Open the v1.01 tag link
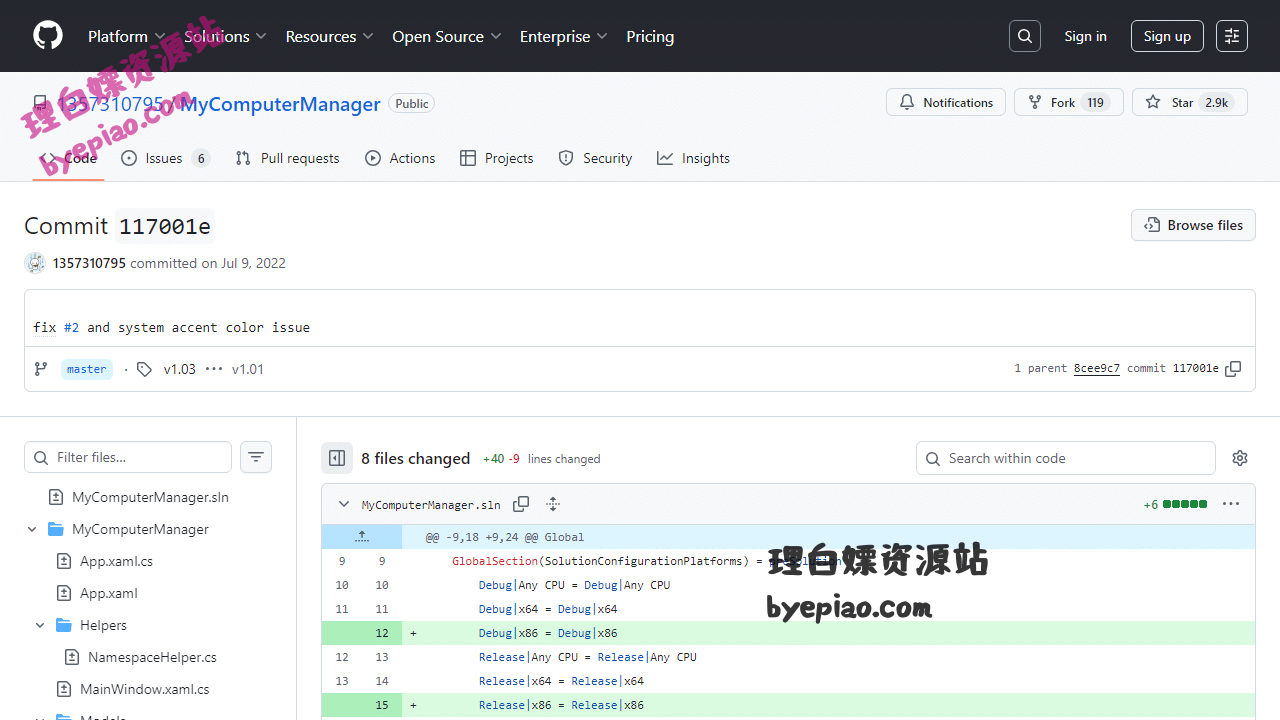The width and height of the screenshot is (1280, 720). (x=248, y=369)
